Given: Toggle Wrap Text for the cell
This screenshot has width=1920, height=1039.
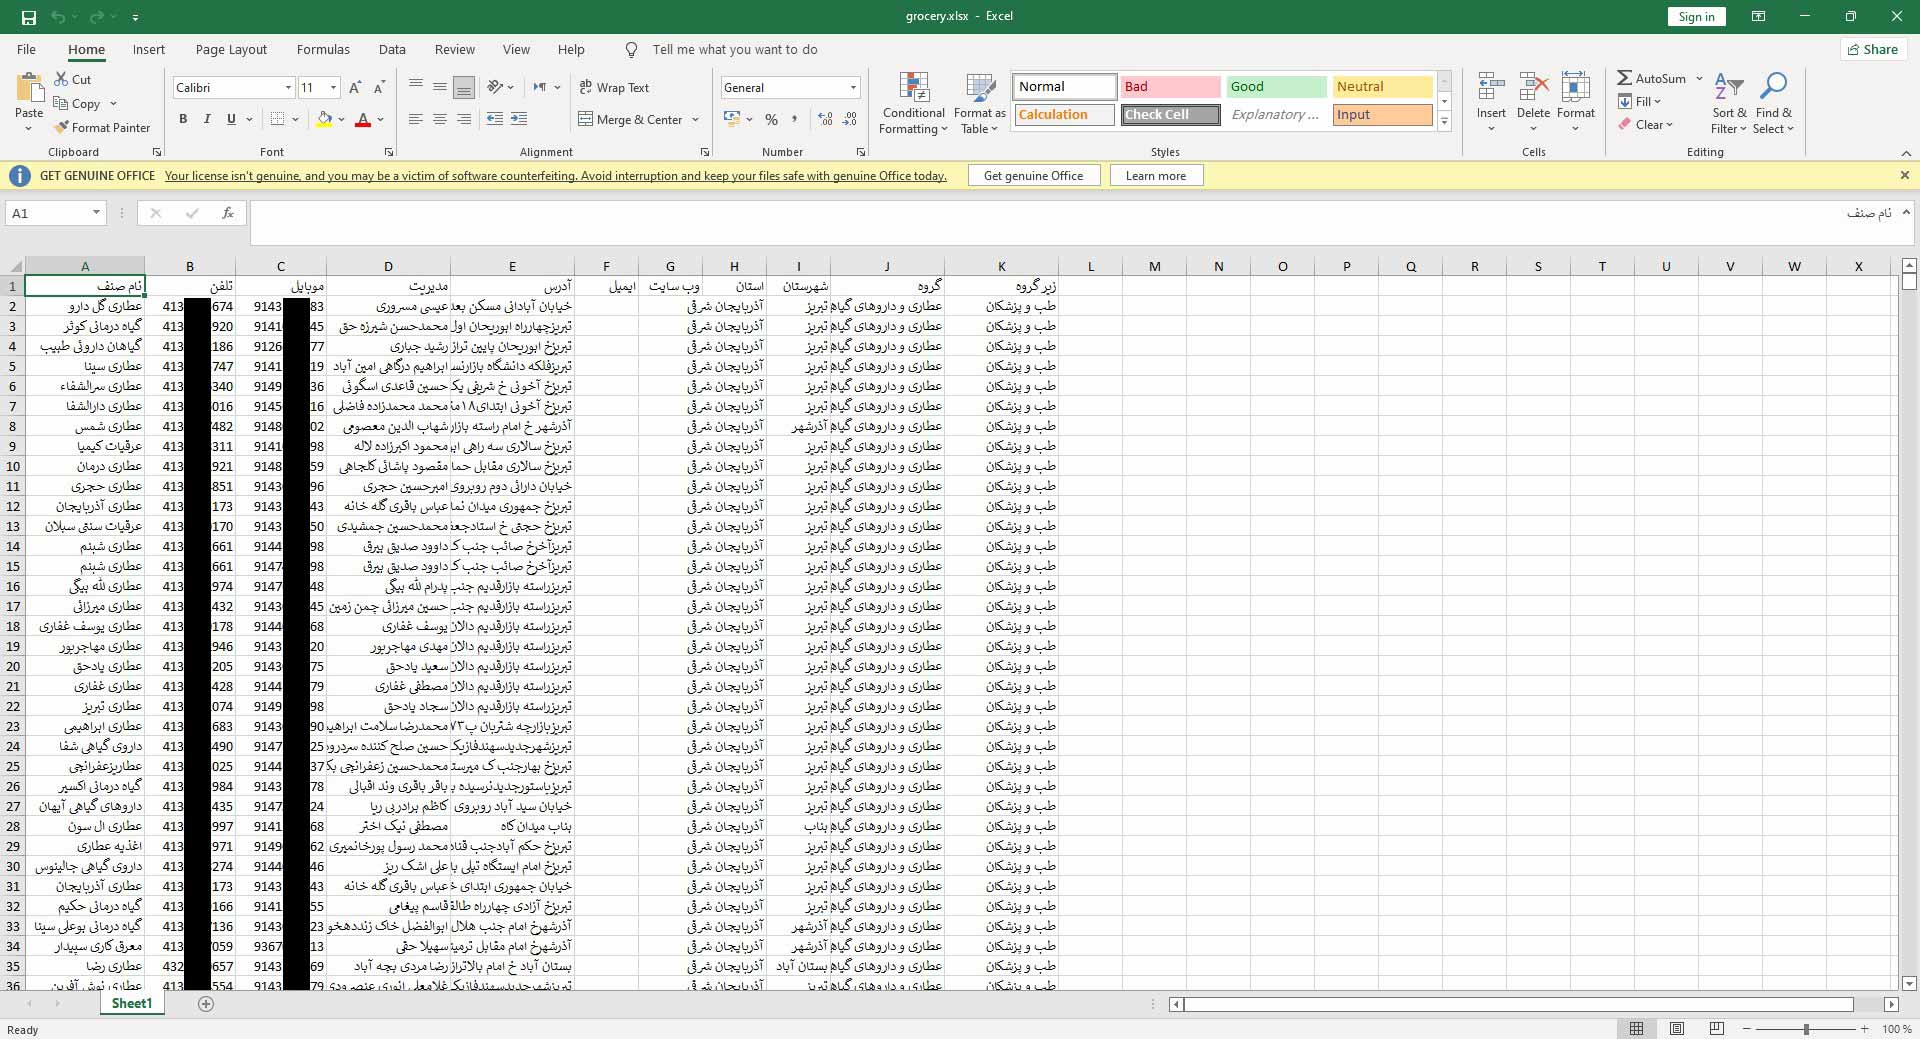Looking at the screenshot, I should click(x=614, y=88).
